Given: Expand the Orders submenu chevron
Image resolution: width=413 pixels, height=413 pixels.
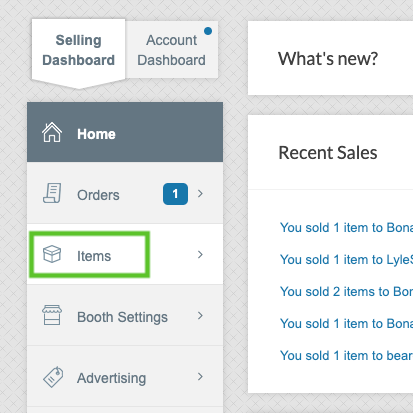Looking at the screenshot, I should click(x=200, y=193).
